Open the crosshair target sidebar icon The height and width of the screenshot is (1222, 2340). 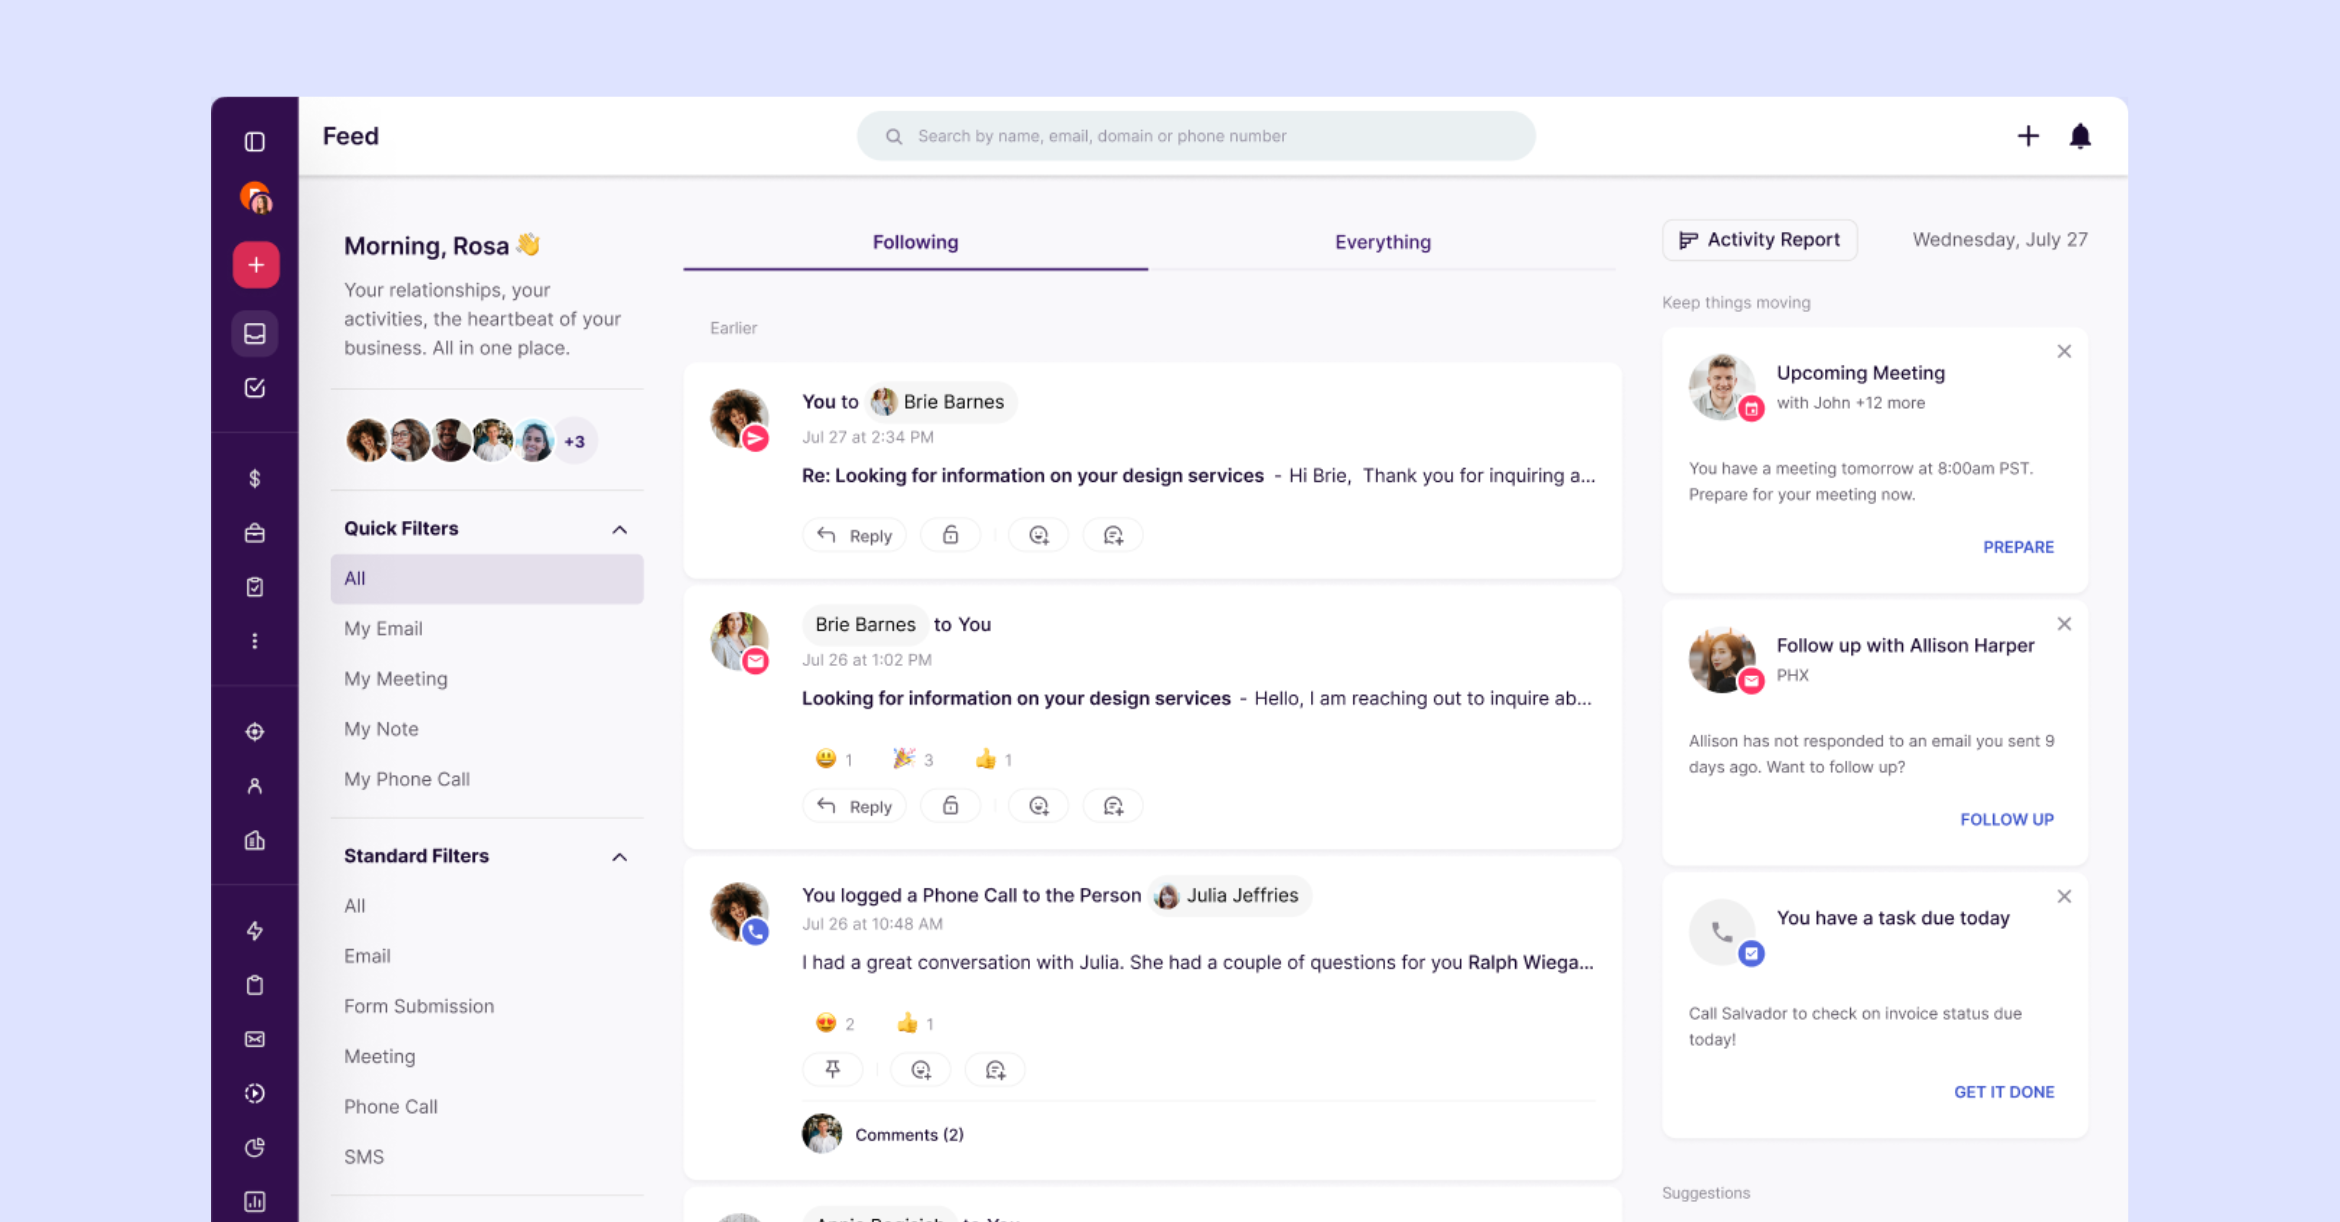(x=255, y=732)
